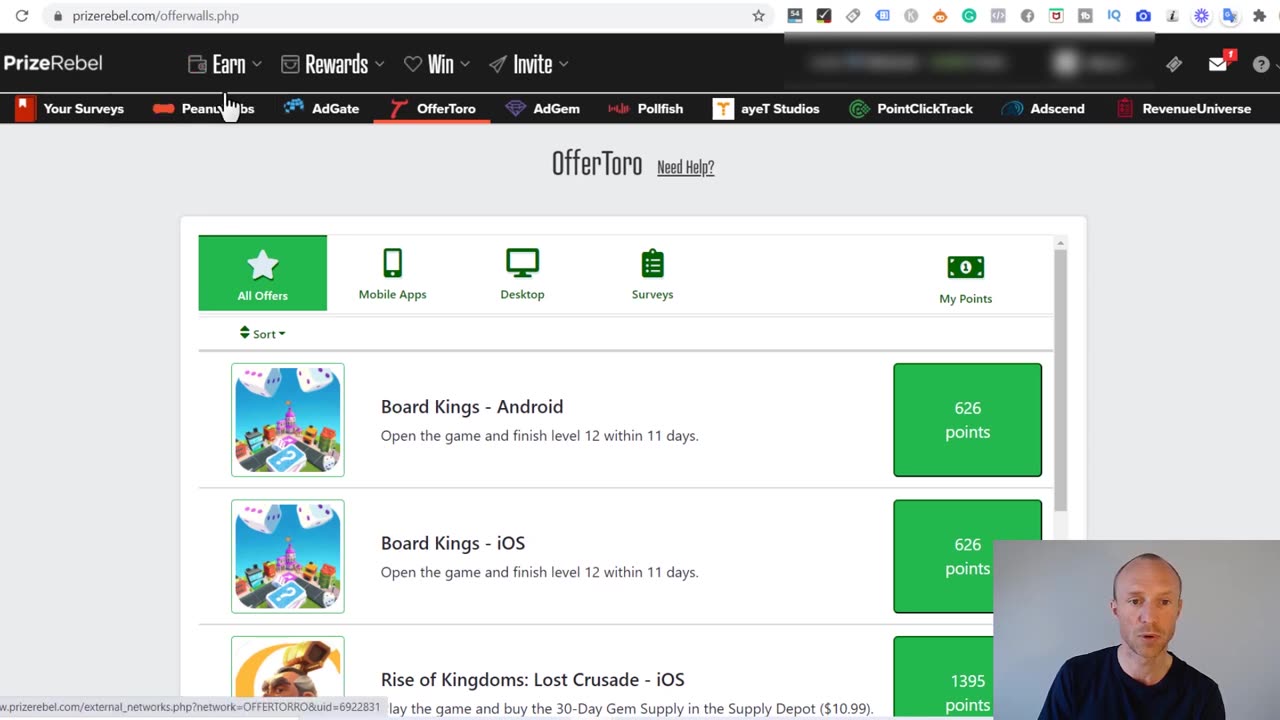Open the help question mark icon

coord(1261,64)
